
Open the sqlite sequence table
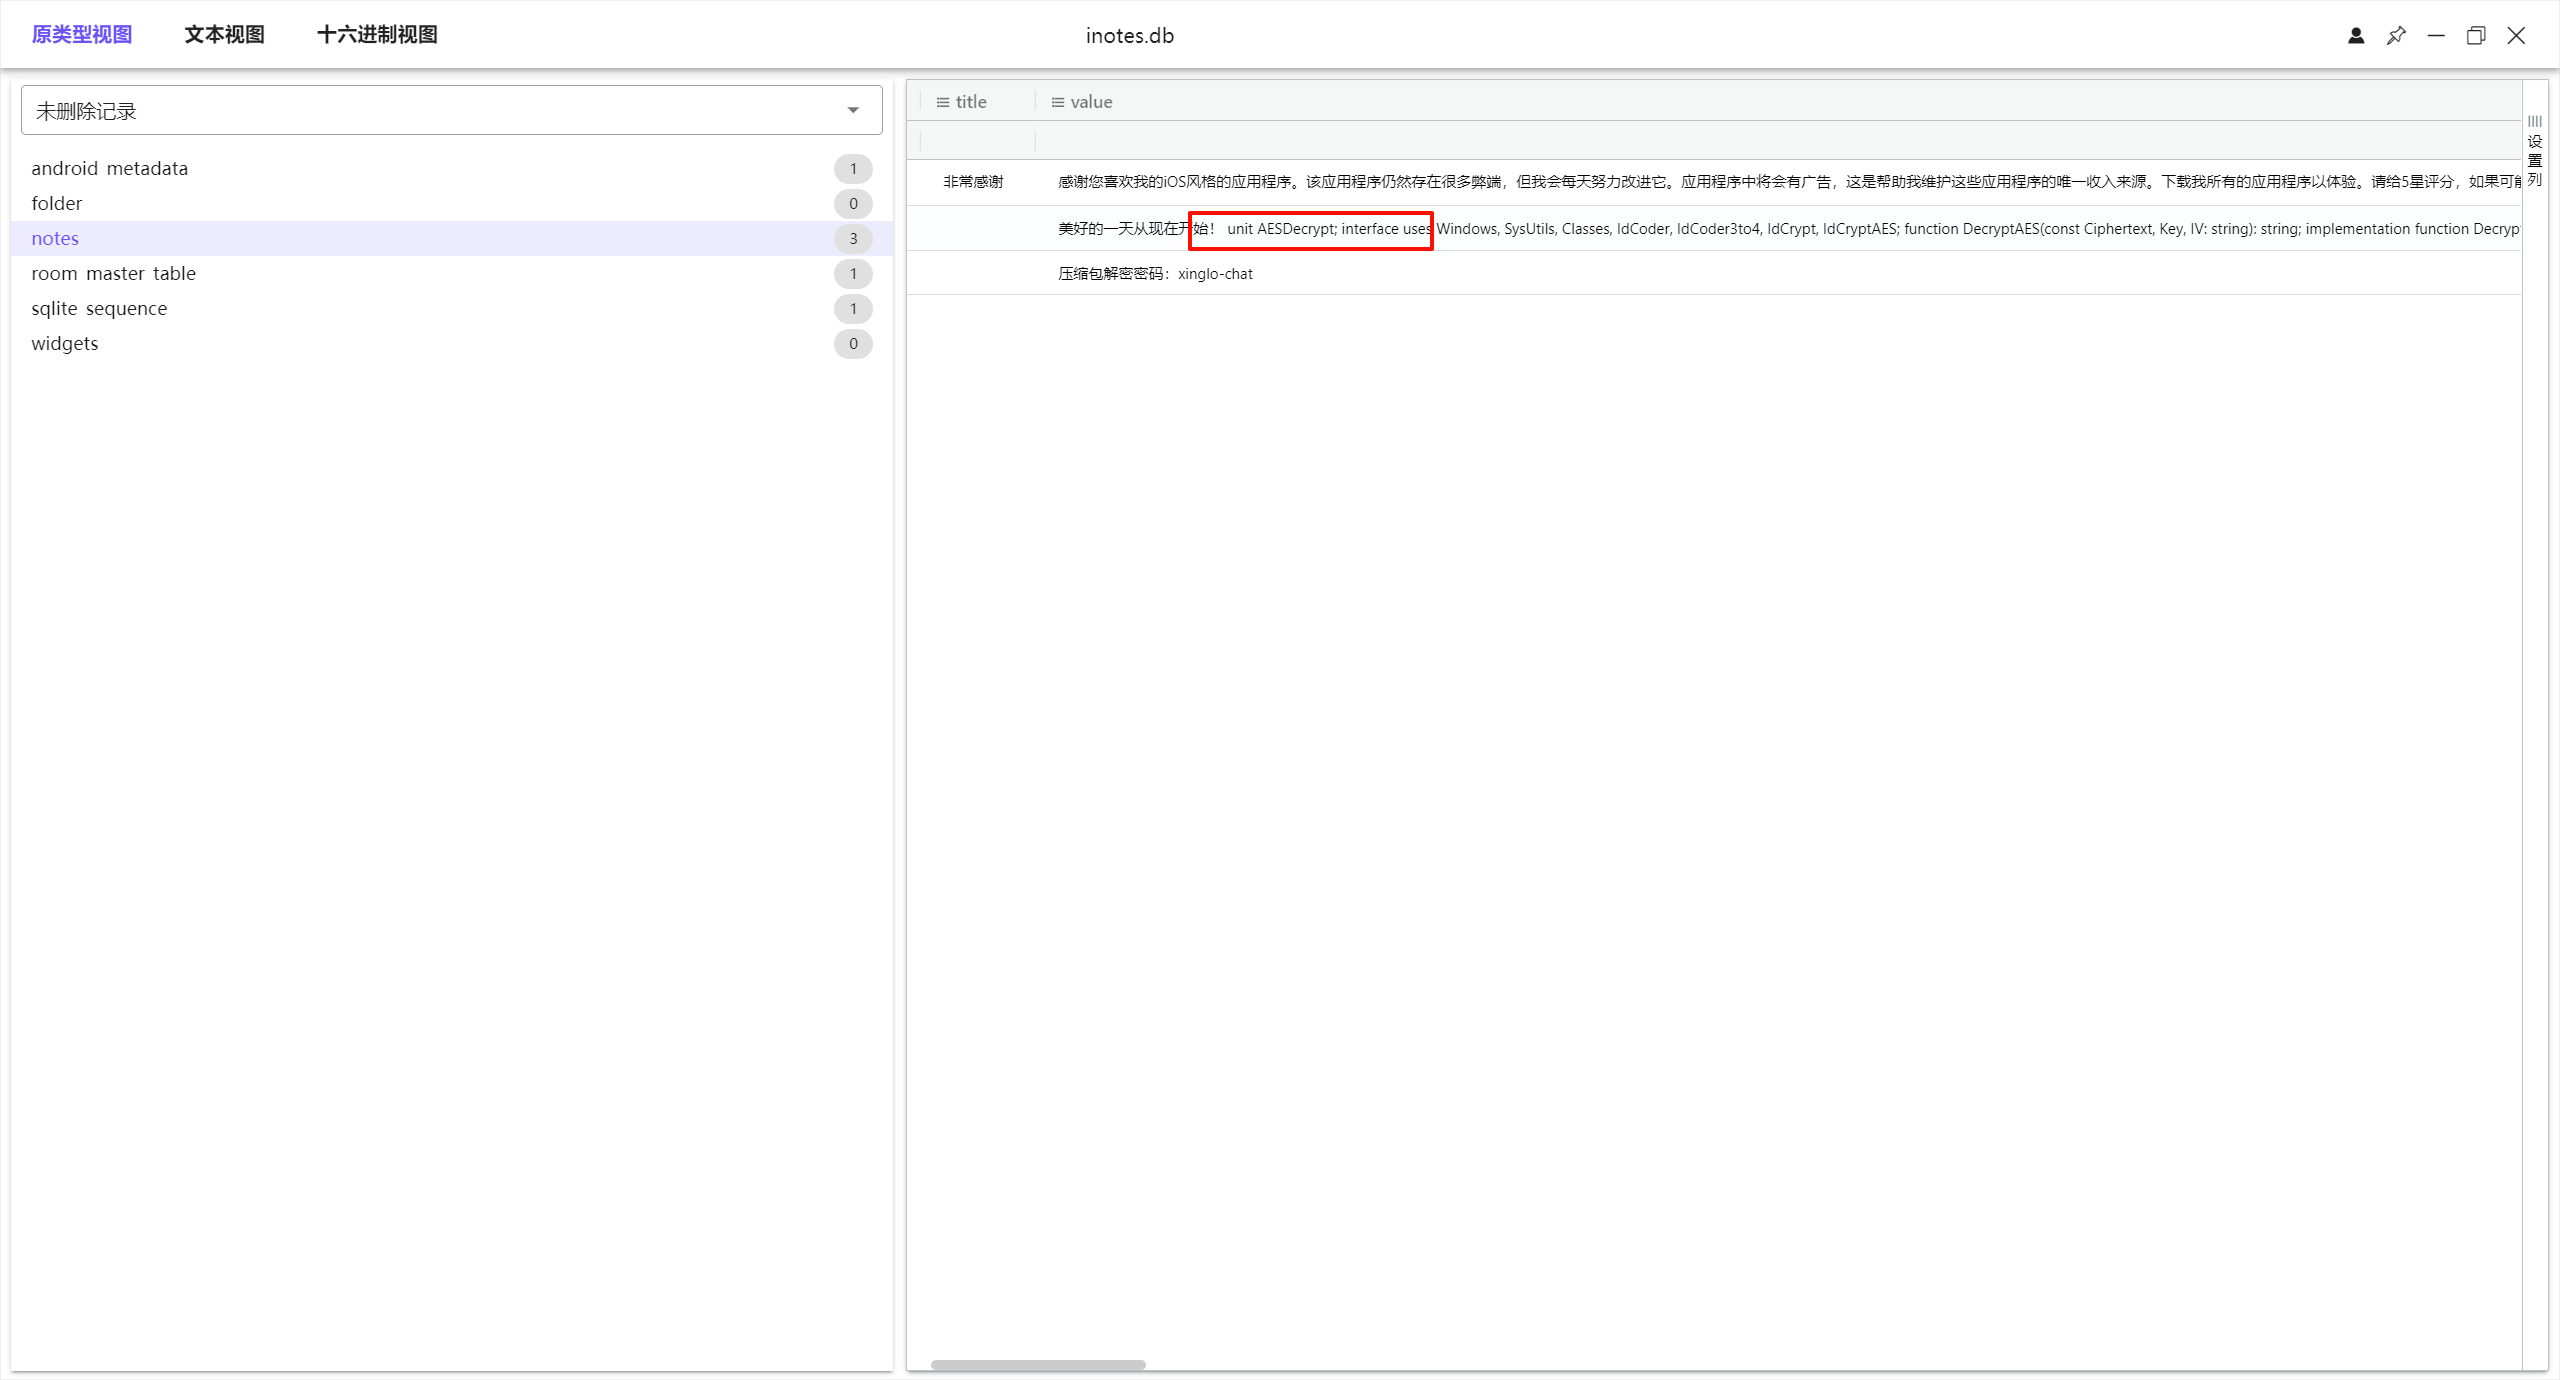tap(99, 308)
